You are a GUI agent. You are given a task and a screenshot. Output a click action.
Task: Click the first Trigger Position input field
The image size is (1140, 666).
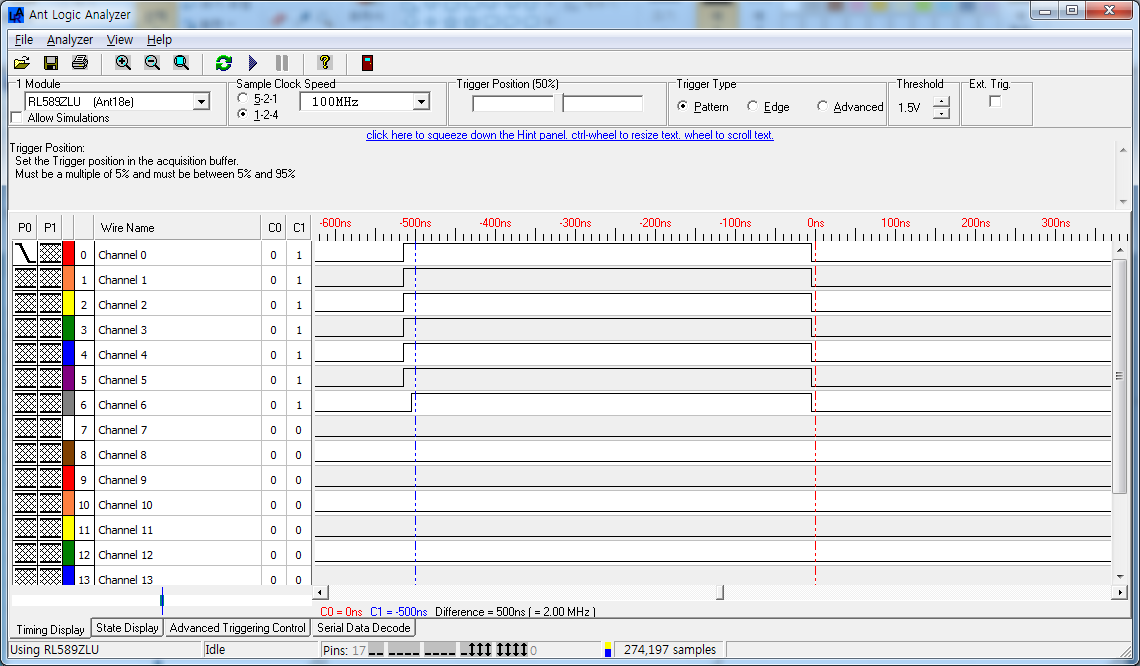click(513, 104)
